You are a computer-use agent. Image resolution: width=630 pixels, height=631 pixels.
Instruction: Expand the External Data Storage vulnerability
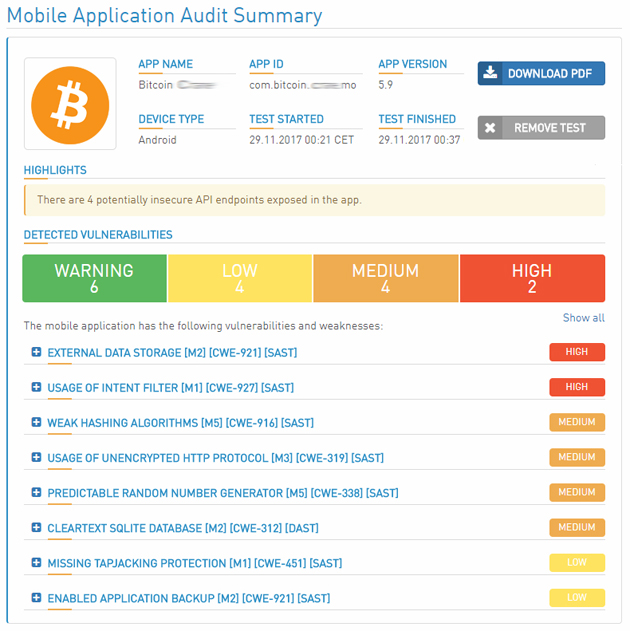click(x=36, y=352)
